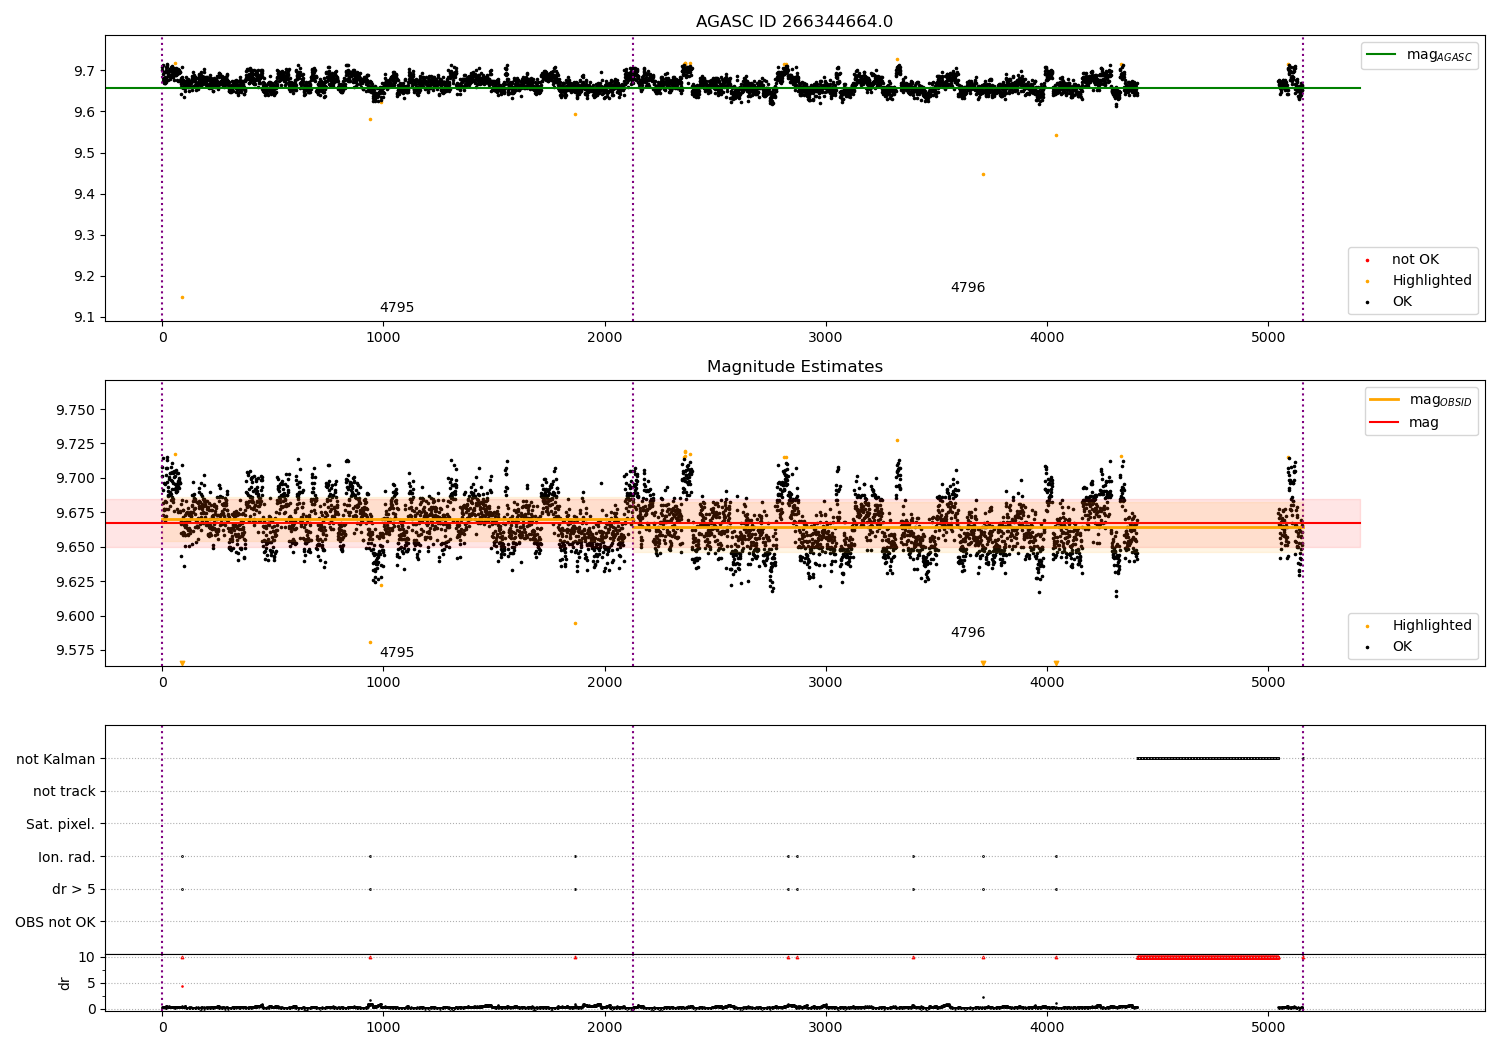Click the y-axis tick '9.625'
1500x1050 pixels.
tap(76, 582)
